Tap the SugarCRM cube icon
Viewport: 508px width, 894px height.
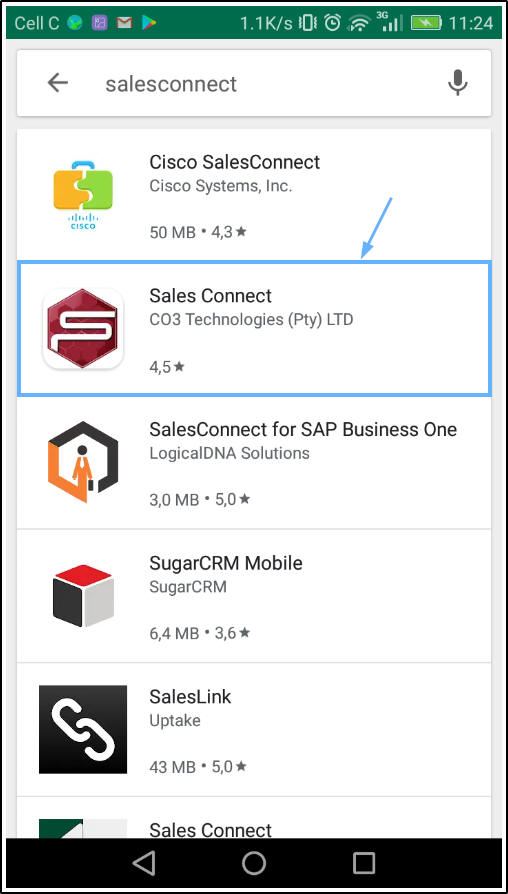point(83,596)
